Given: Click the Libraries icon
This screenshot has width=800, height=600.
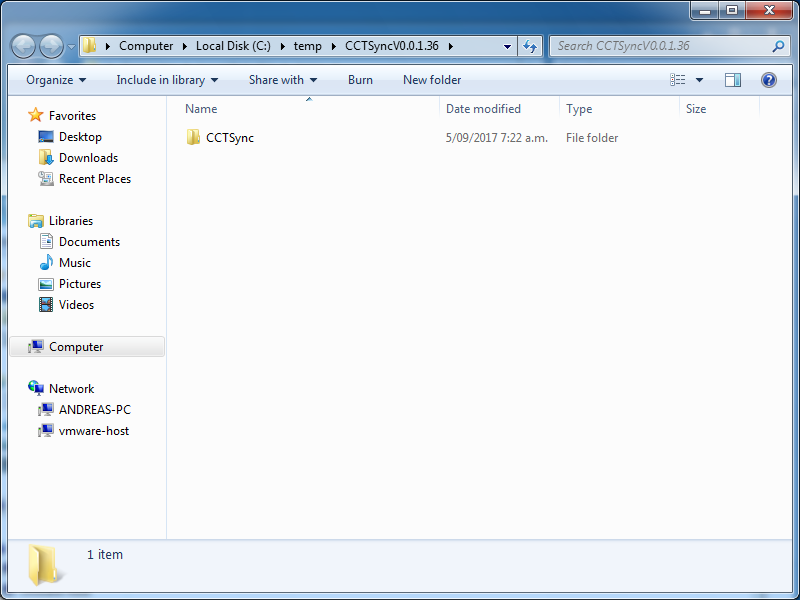Looking at the screenshot, I should click(x=36, y=220).
